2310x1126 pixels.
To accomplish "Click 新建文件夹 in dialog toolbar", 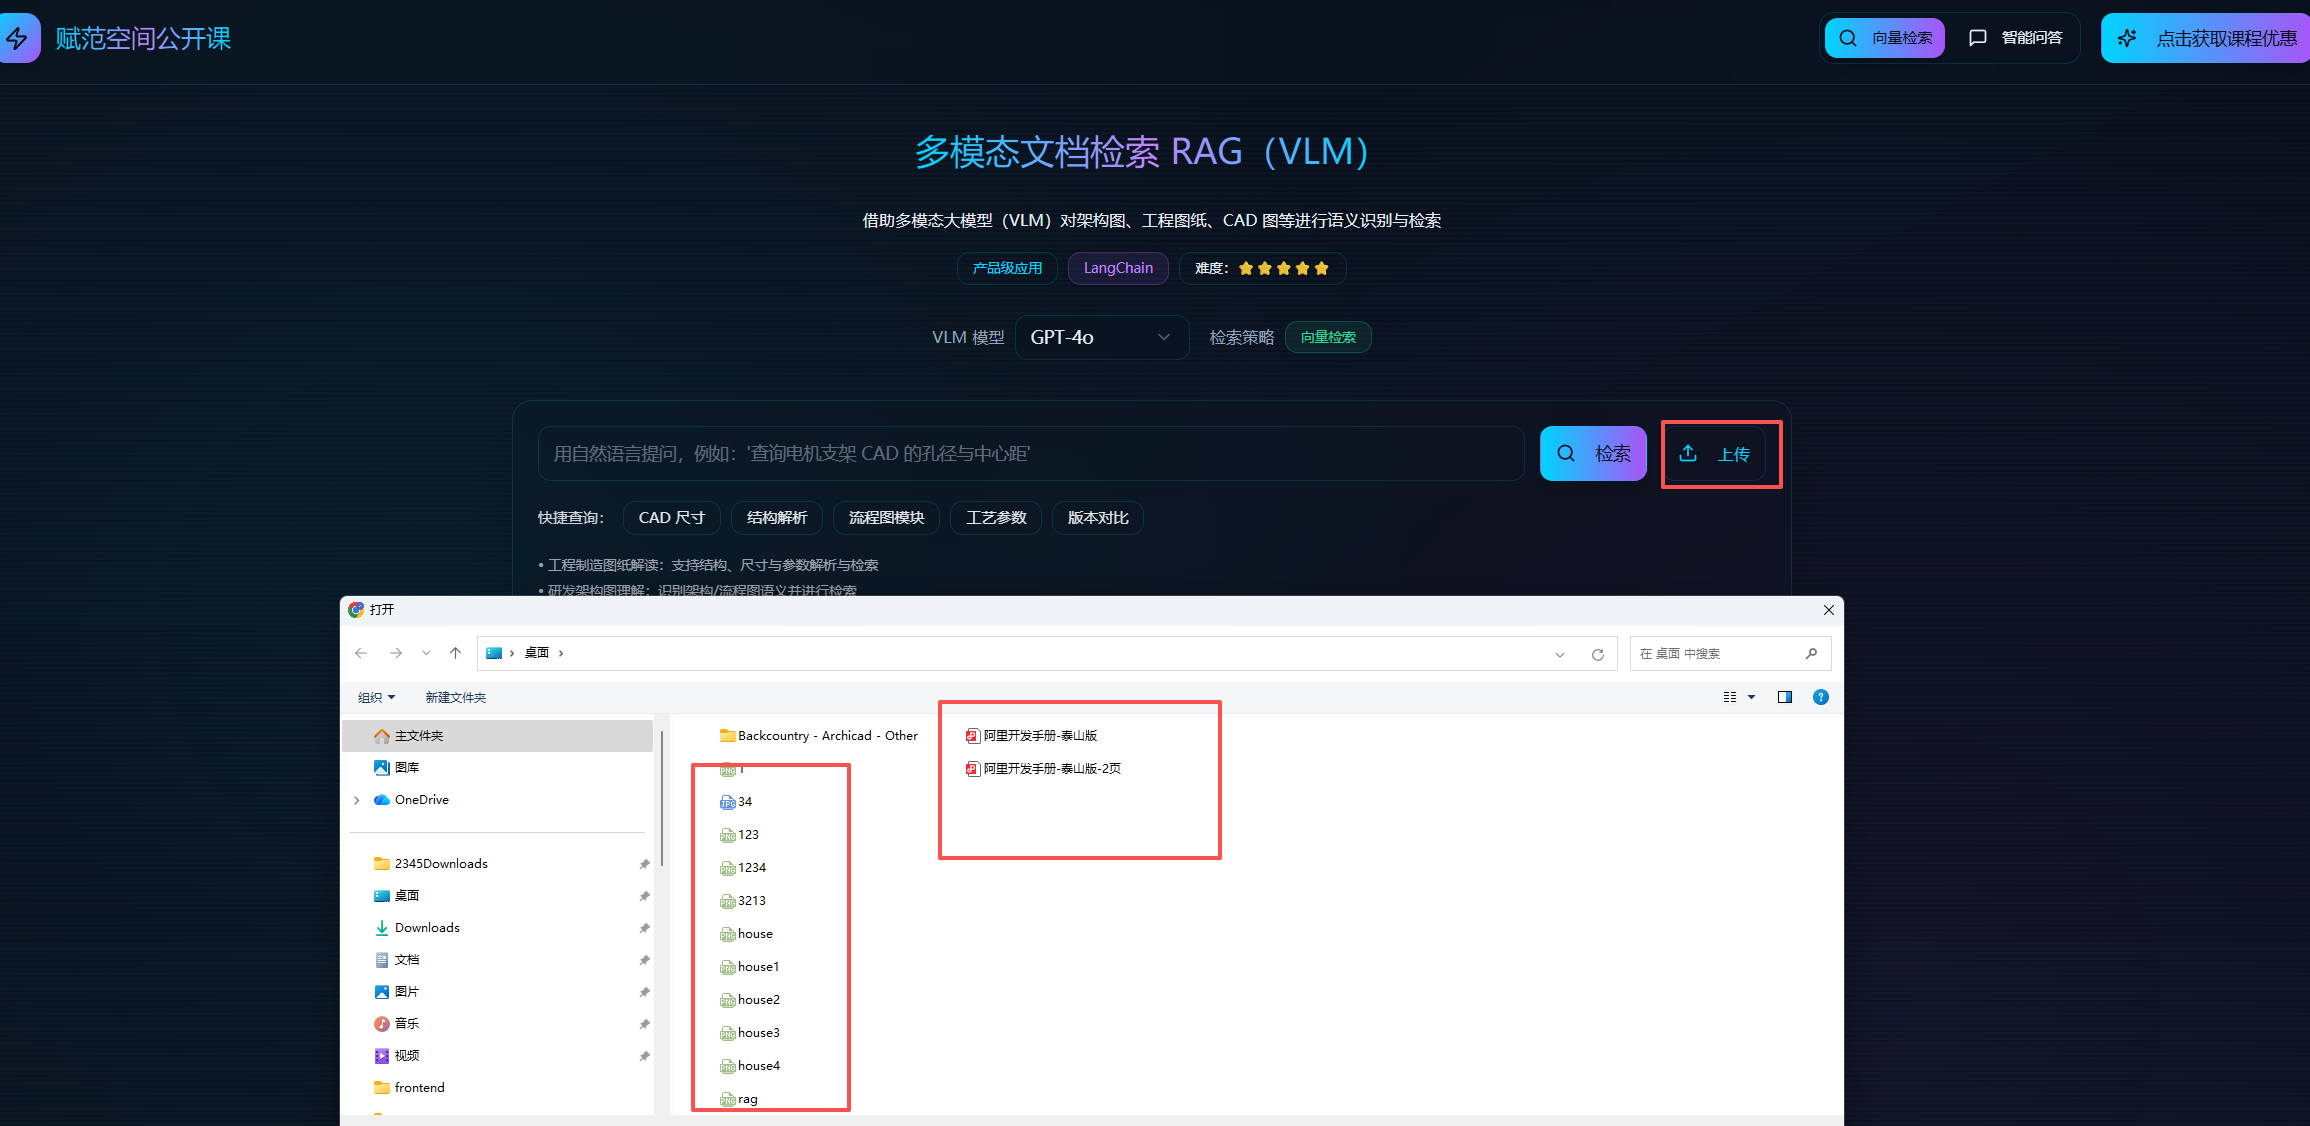I will 455,697.
